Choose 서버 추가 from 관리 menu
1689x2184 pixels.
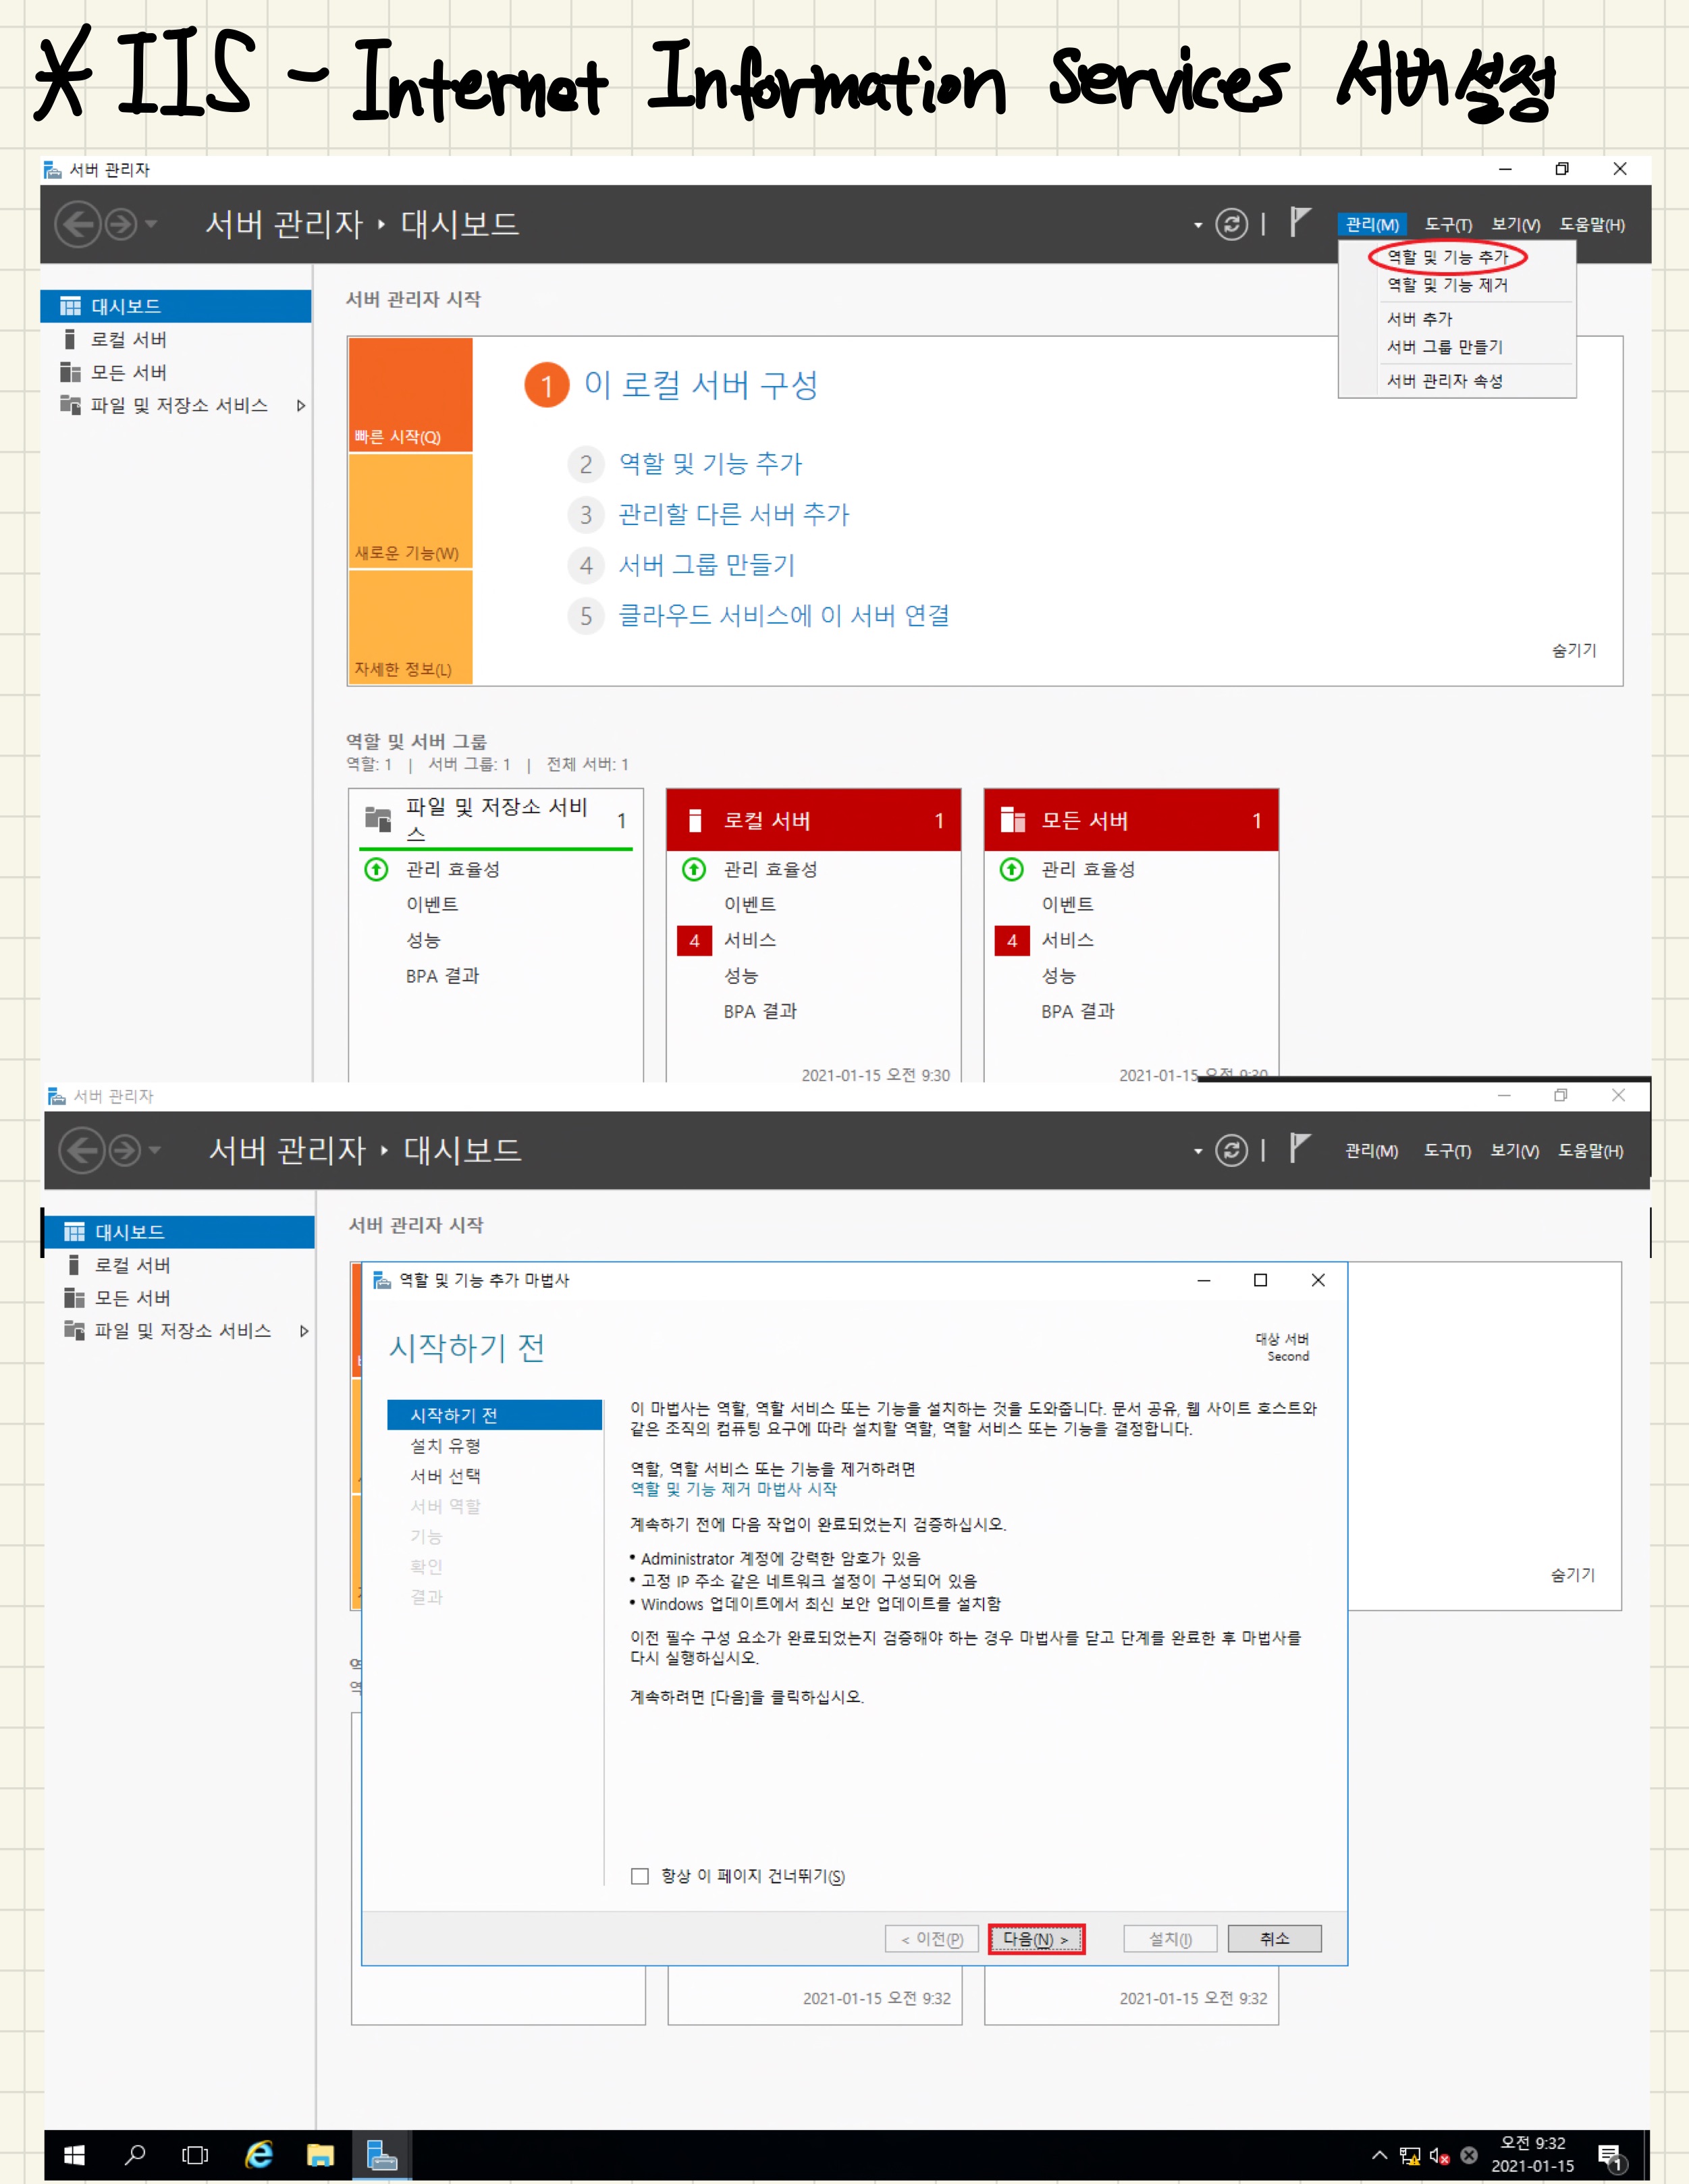(x=1419, y=319)
